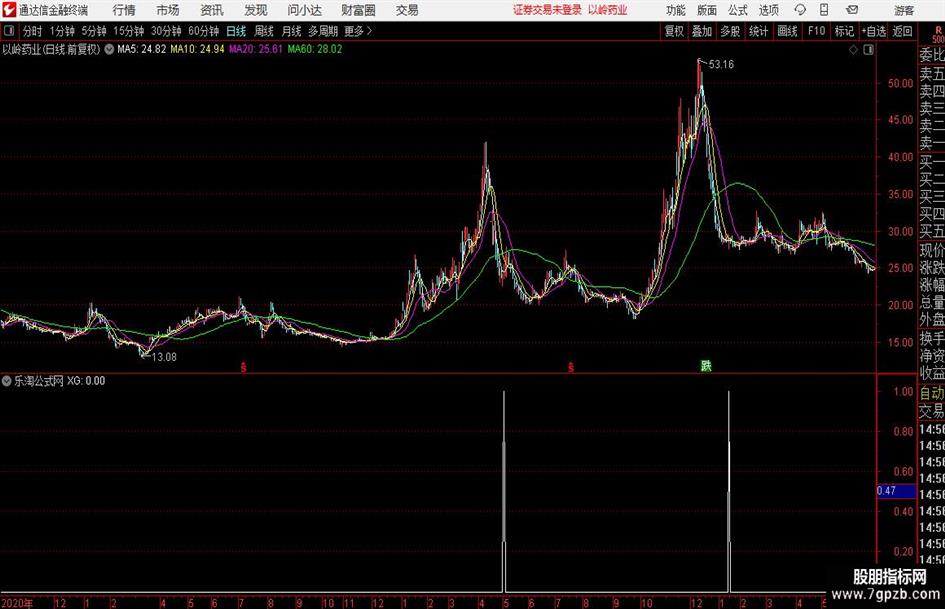Click the 返回 back button
Screen dimensions: 945x609
point(902,31)
